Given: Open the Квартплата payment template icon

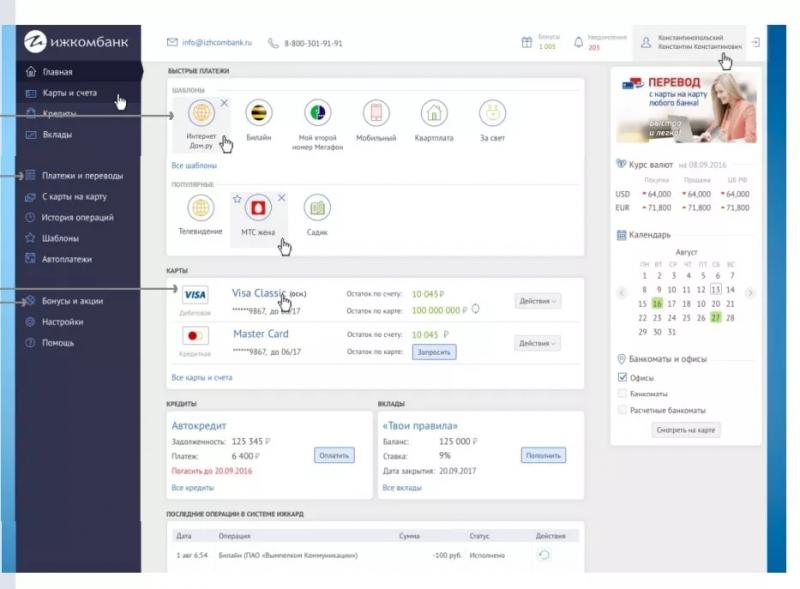Looking at the screenshot, I should (434, 112).
